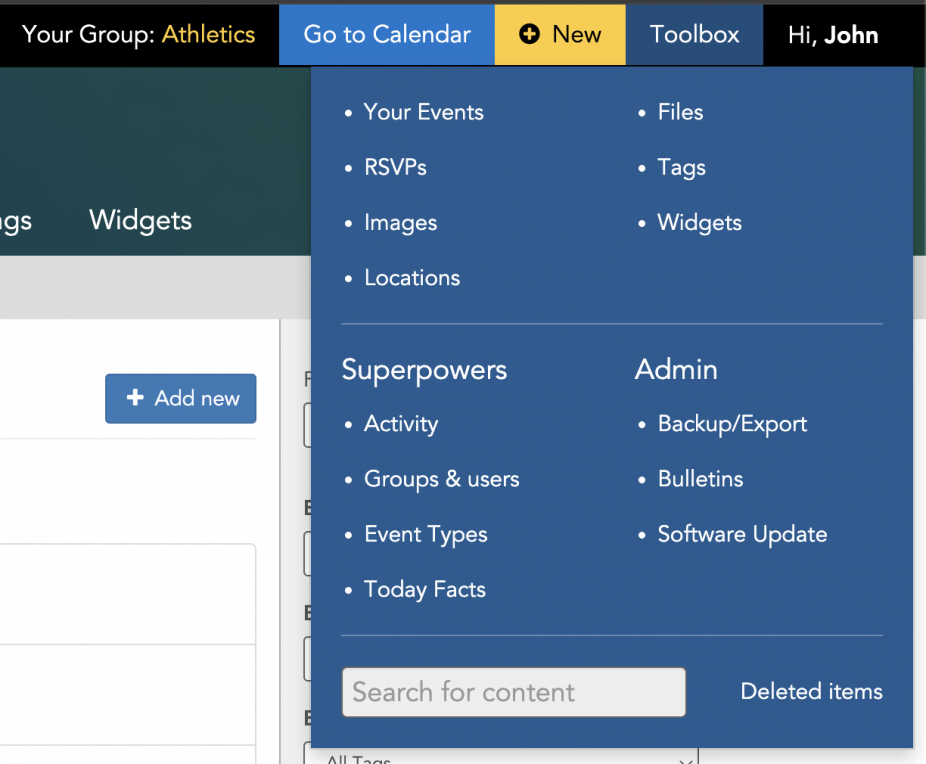Select Tags in the Toolbox menu
Viewport: 926px width, 764px height.
[681, 167]
